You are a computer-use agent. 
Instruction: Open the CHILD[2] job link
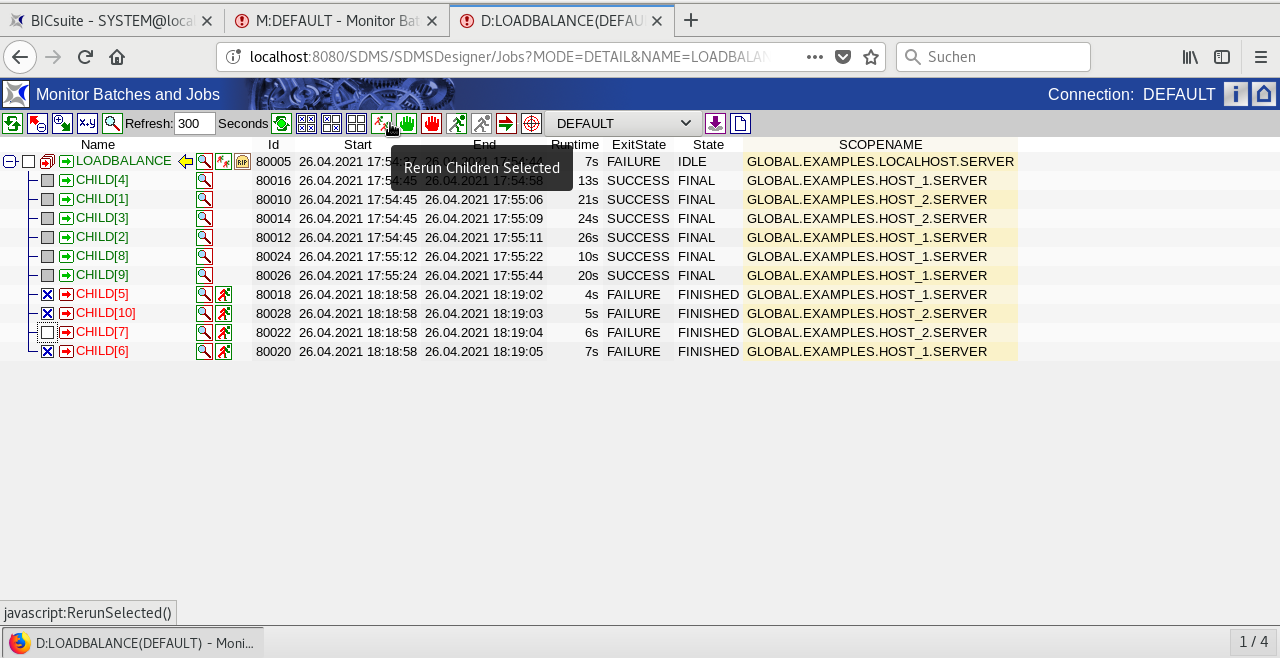pyautogui.click(x=102, y=237)
